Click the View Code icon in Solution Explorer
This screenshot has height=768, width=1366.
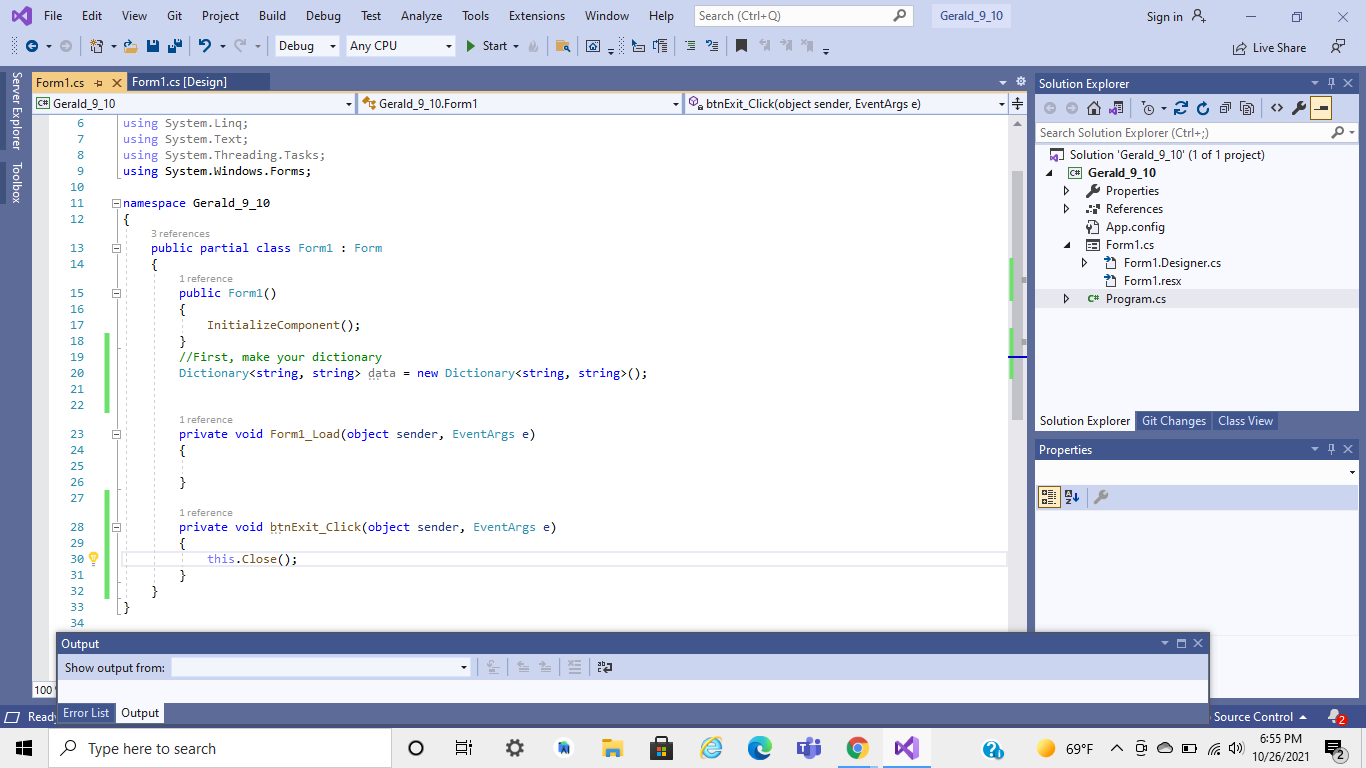pyautogui.click(x=1277, y=107)
